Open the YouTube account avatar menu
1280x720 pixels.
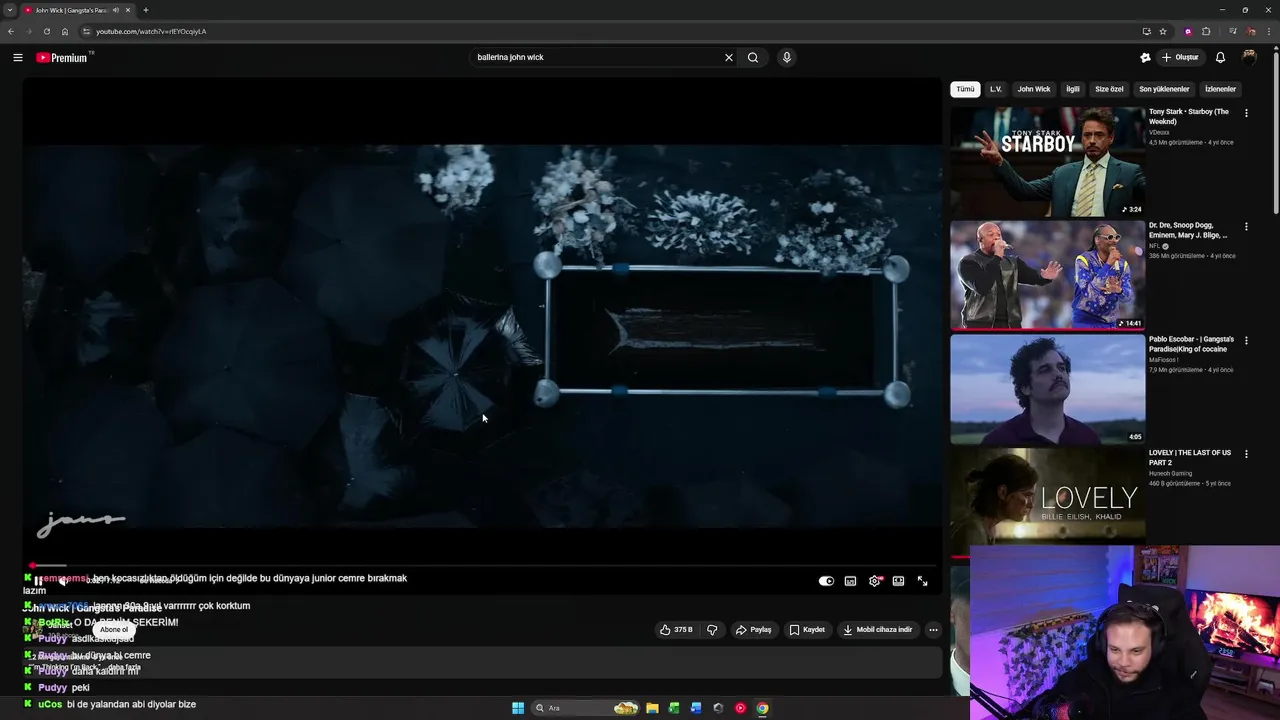click(1249, 58)
